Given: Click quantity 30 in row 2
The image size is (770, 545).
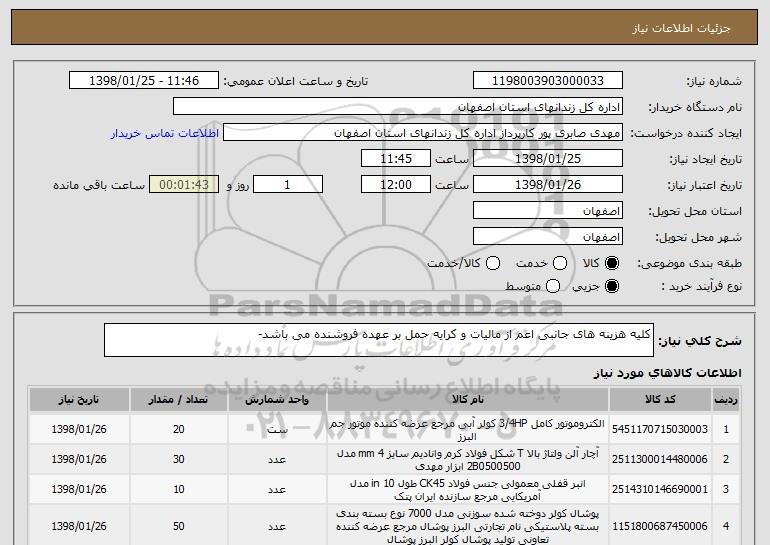Looking at the screenshot, I should pyautogui.click(x=179, y=459).
